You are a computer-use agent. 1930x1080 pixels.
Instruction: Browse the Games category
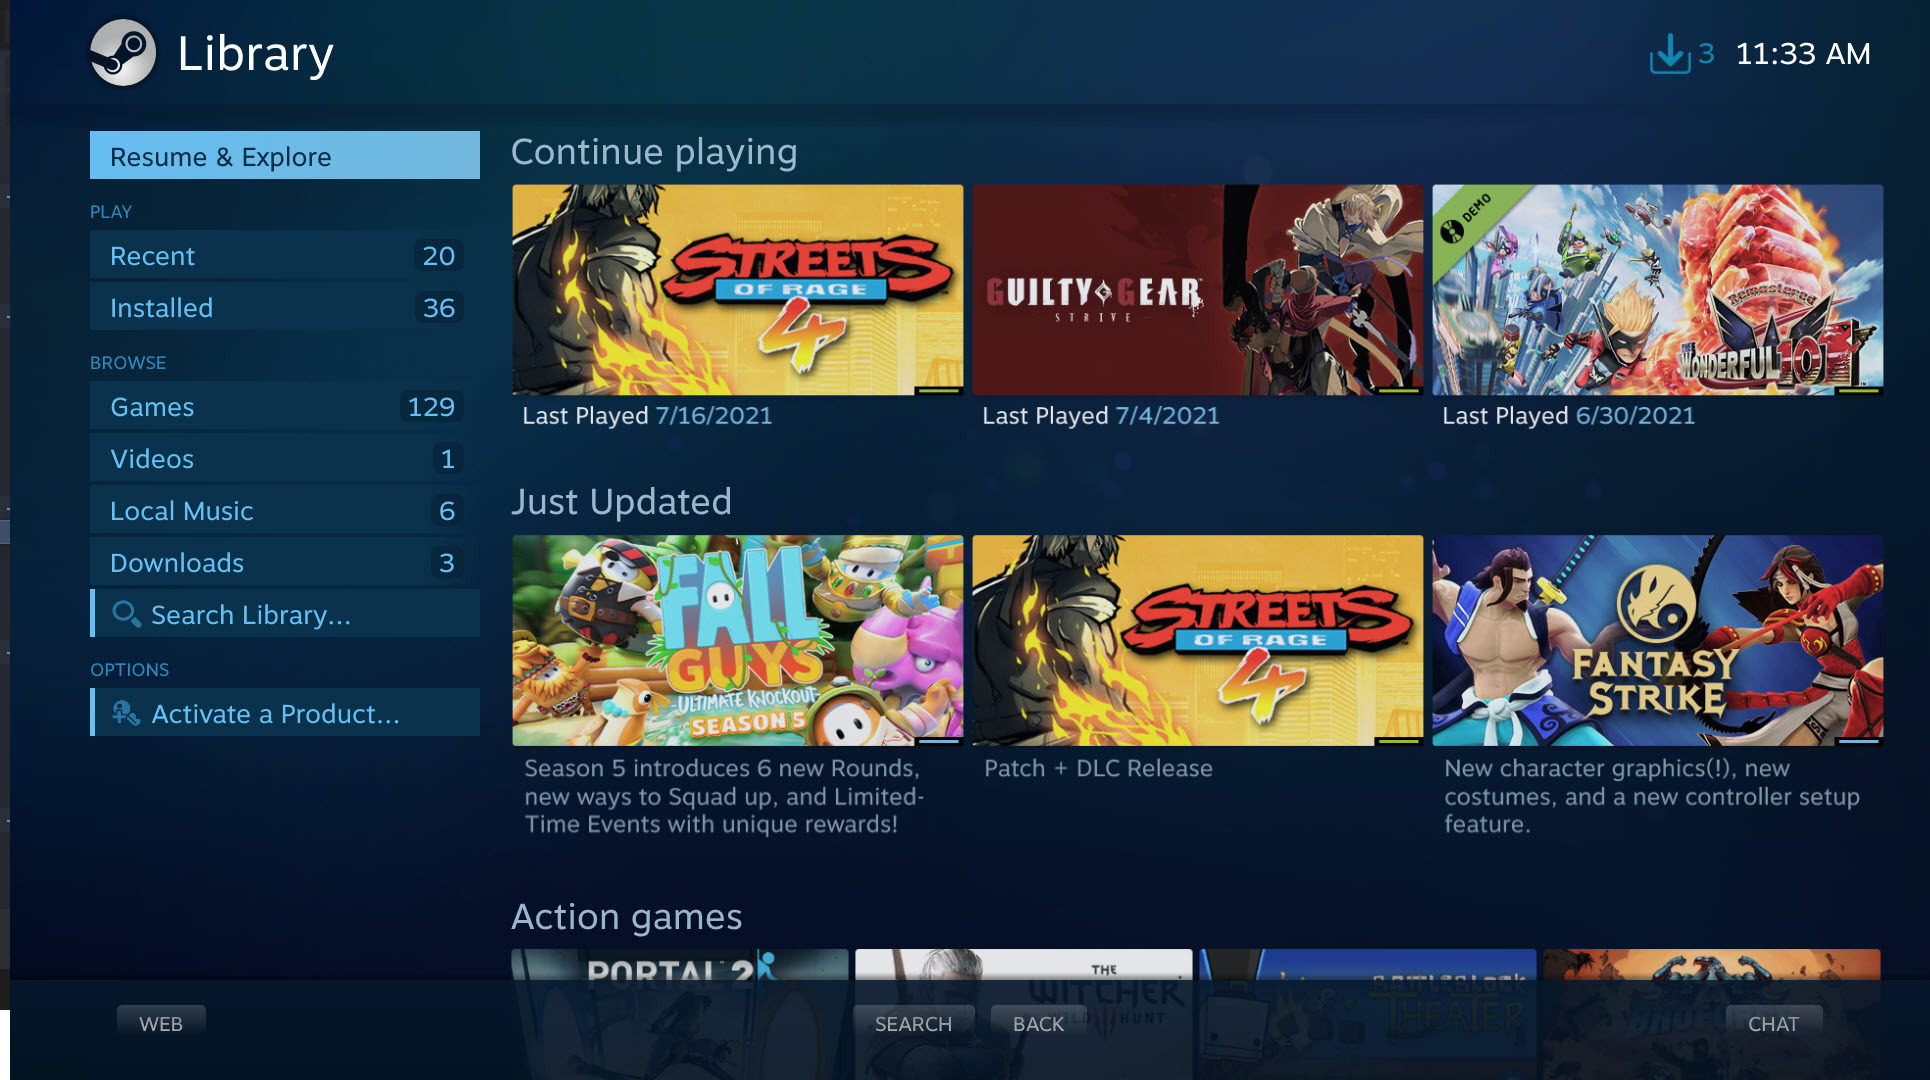tap(285, 406)
